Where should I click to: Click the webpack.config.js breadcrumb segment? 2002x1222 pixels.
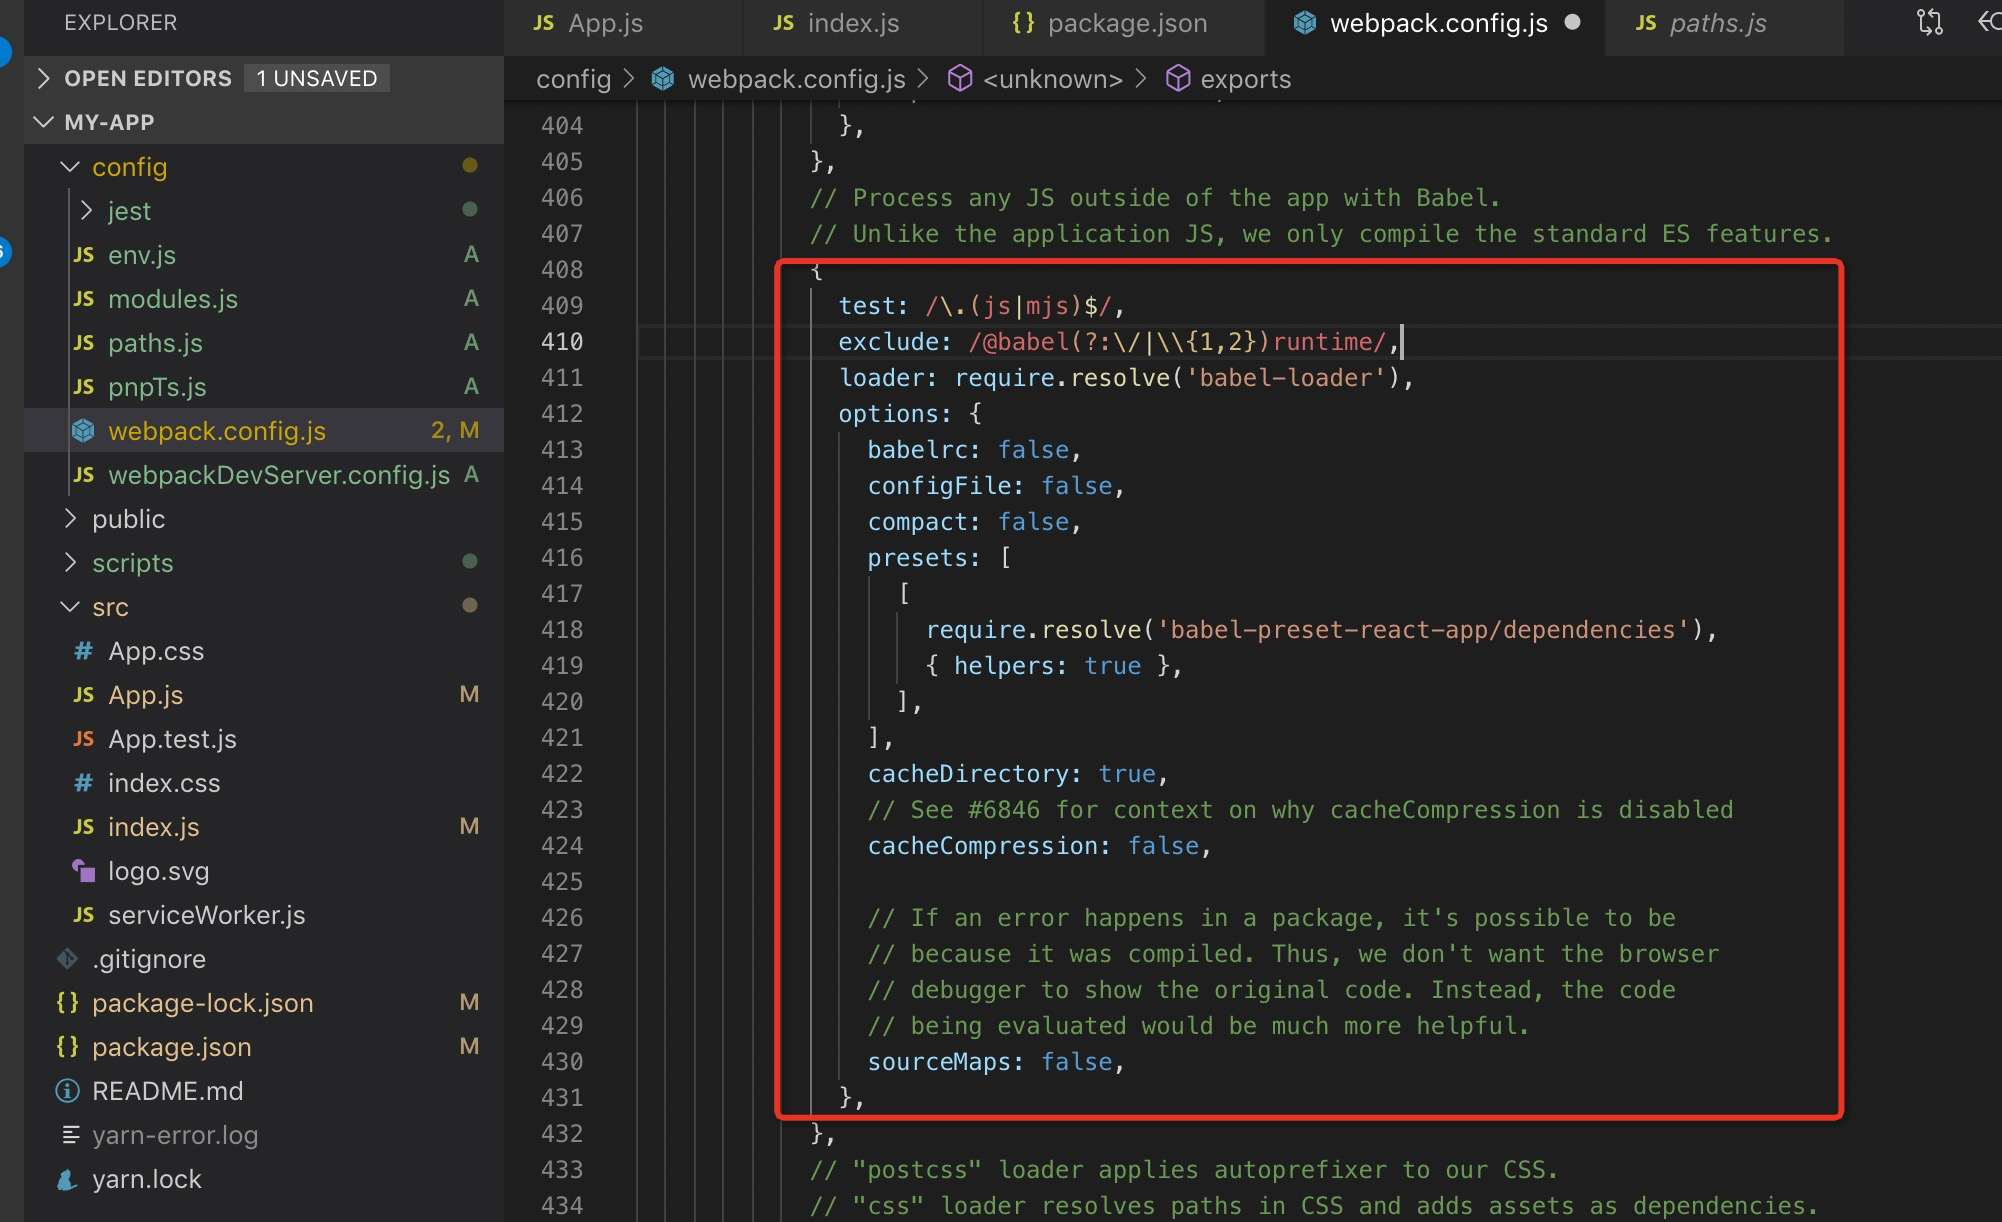point(796,79)
